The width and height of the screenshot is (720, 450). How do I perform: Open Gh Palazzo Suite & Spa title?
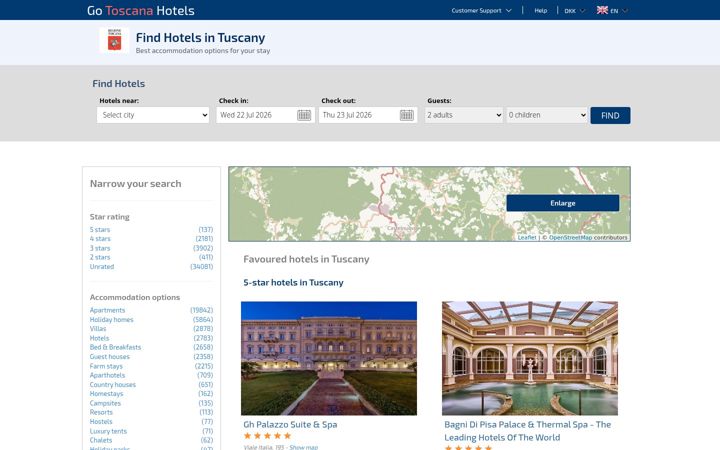290,424
